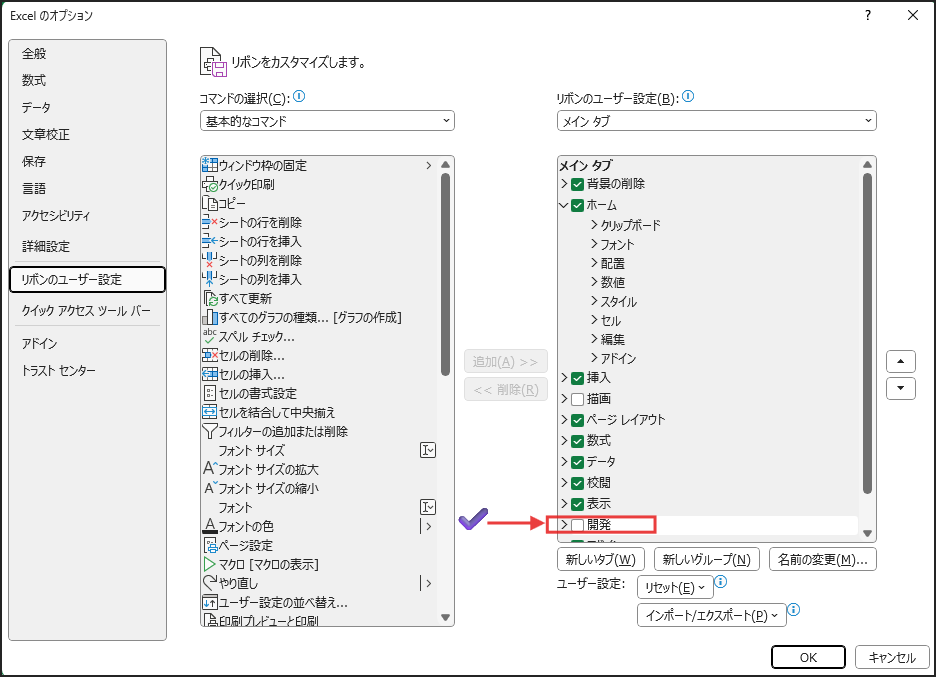Select フォント サイズの縮小 icon

coord(210,488)
